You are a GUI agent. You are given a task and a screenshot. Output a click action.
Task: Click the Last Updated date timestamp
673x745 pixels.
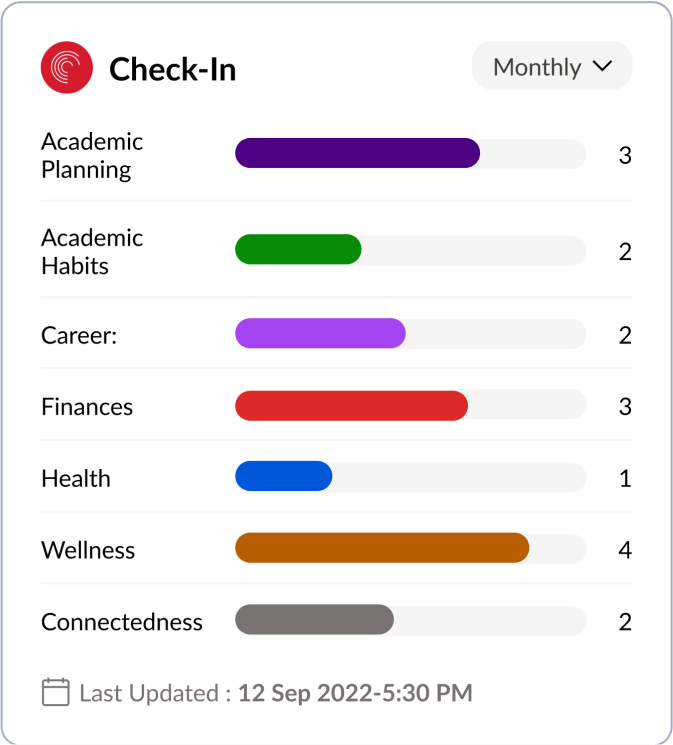(x=355, y=693)
